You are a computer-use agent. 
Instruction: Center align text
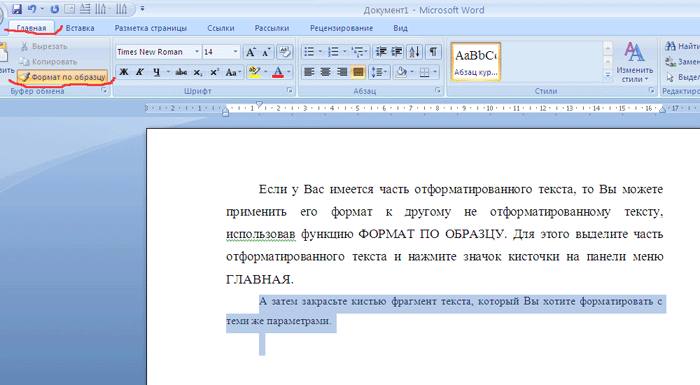(x=325, y=72)
